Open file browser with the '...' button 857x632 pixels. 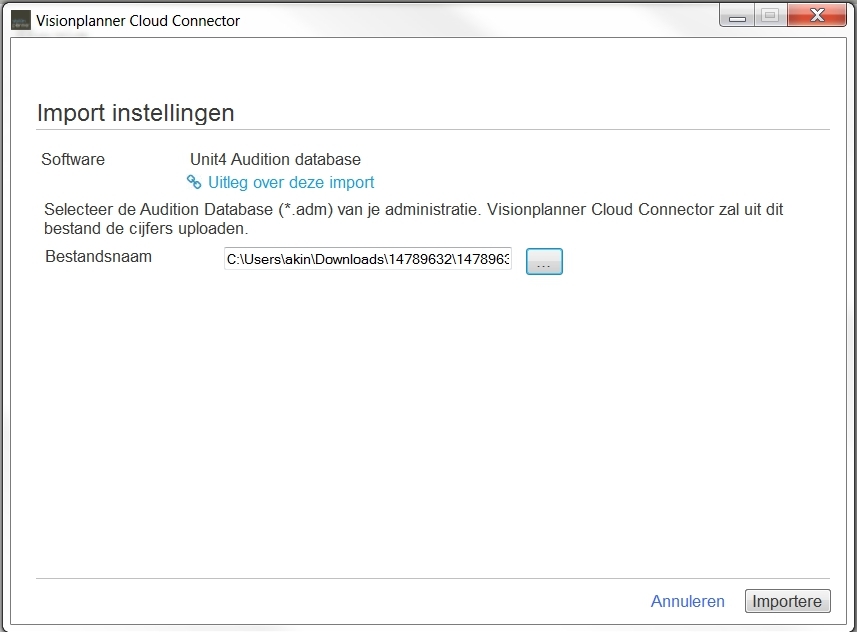544,261
